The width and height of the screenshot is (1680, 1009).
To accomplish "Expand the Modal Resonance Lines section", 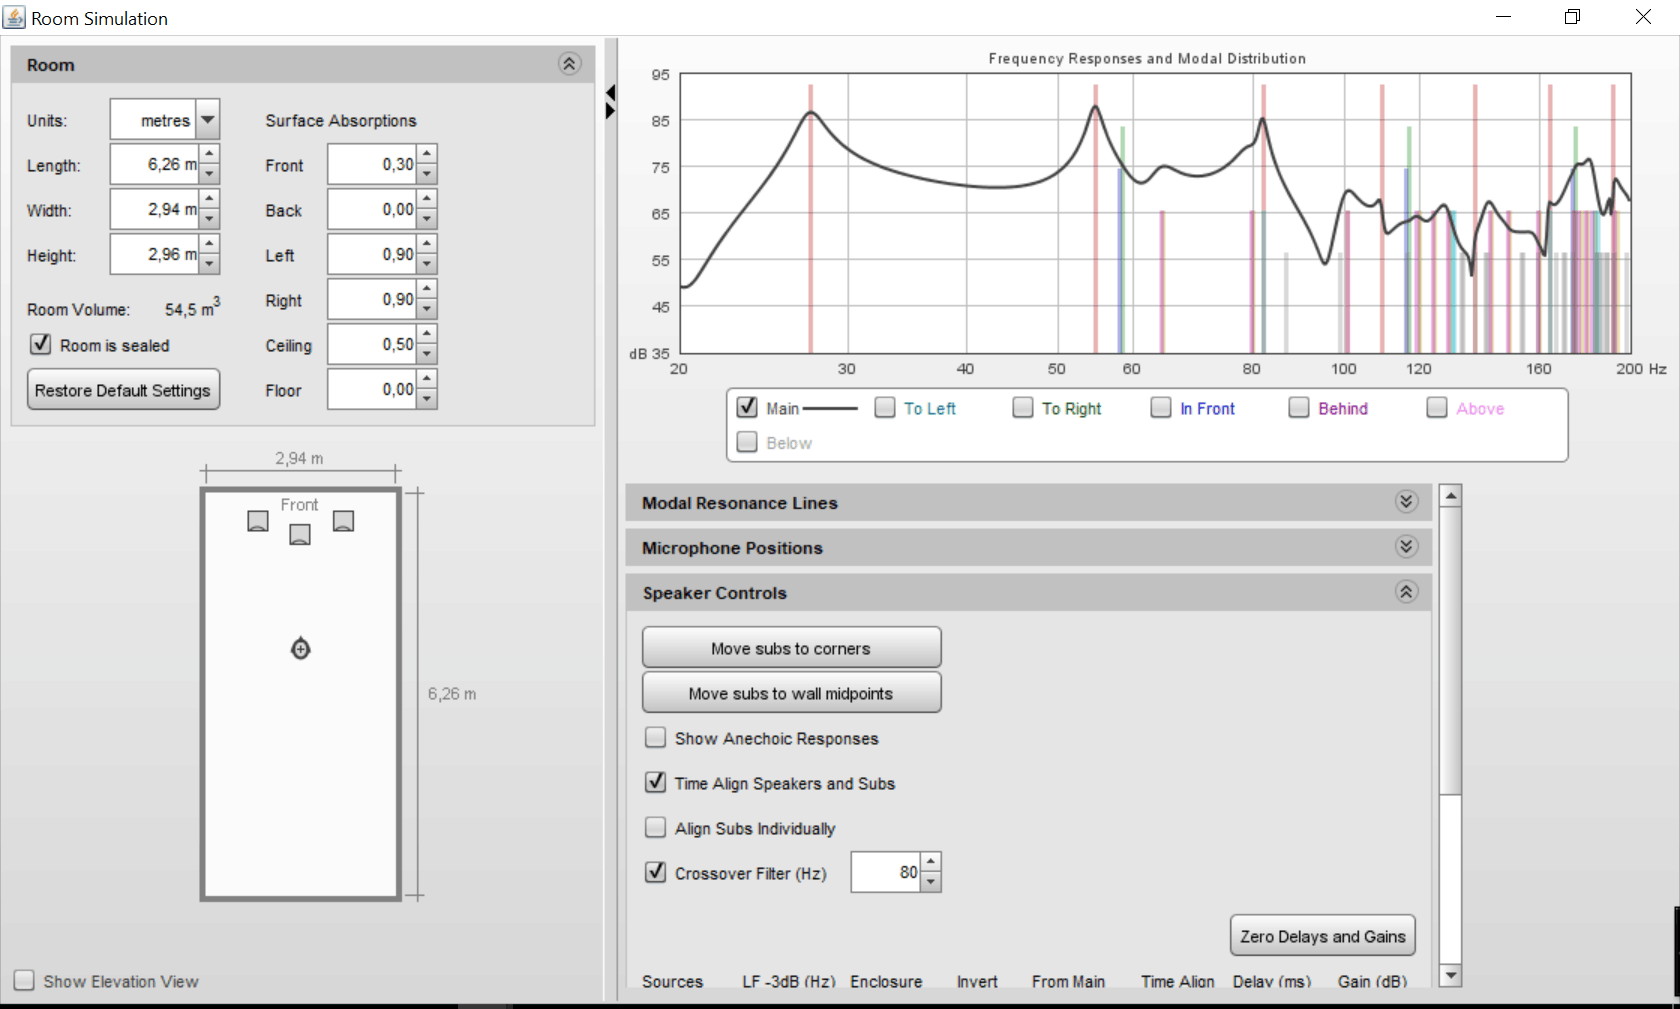I will [x=1406, y=502].
